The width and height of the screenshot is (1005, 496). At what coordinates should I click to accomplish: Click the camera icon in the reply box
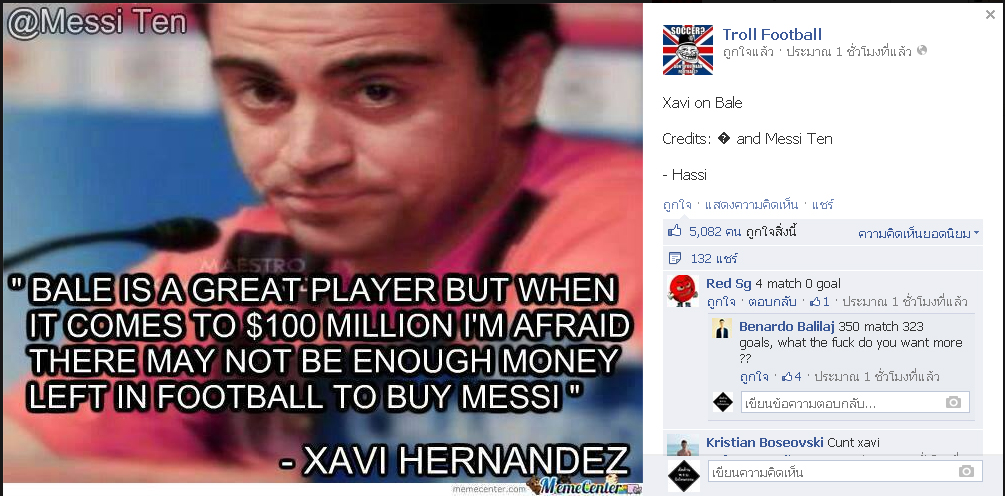pyautogui.click(x=953, y=402)
